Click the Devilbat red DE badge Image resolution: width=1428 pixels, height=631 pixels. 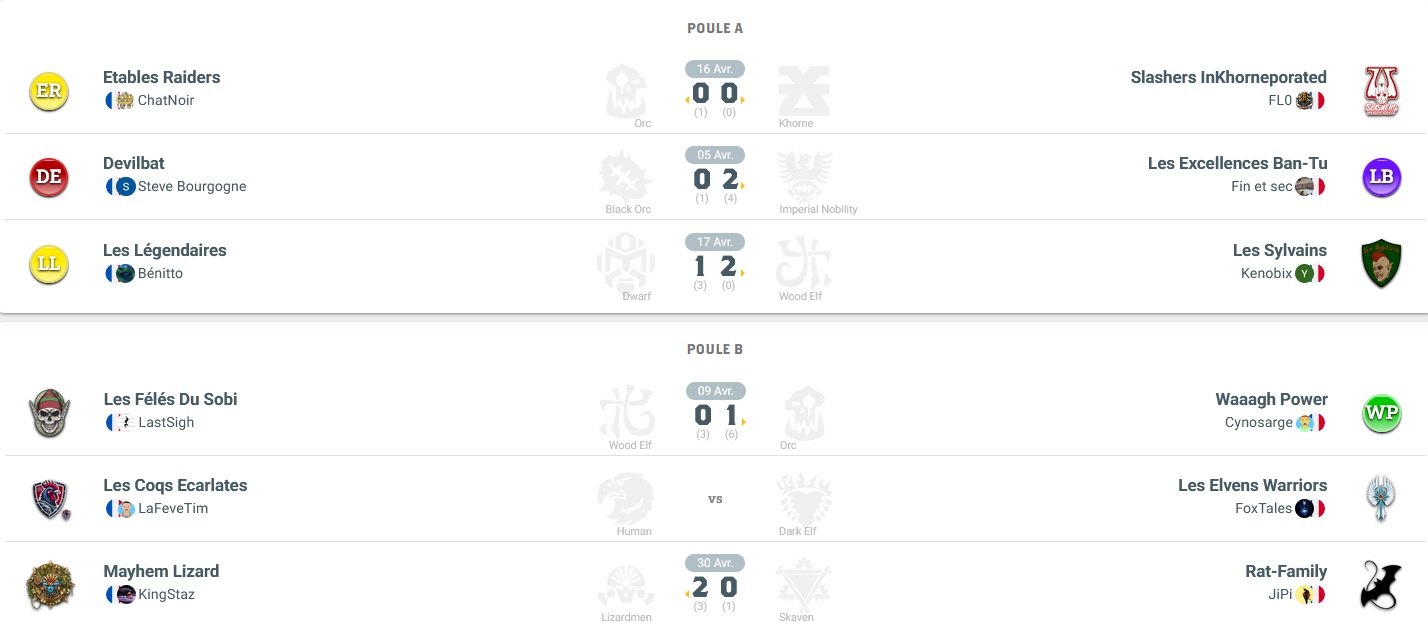click(x=49, y=177)
